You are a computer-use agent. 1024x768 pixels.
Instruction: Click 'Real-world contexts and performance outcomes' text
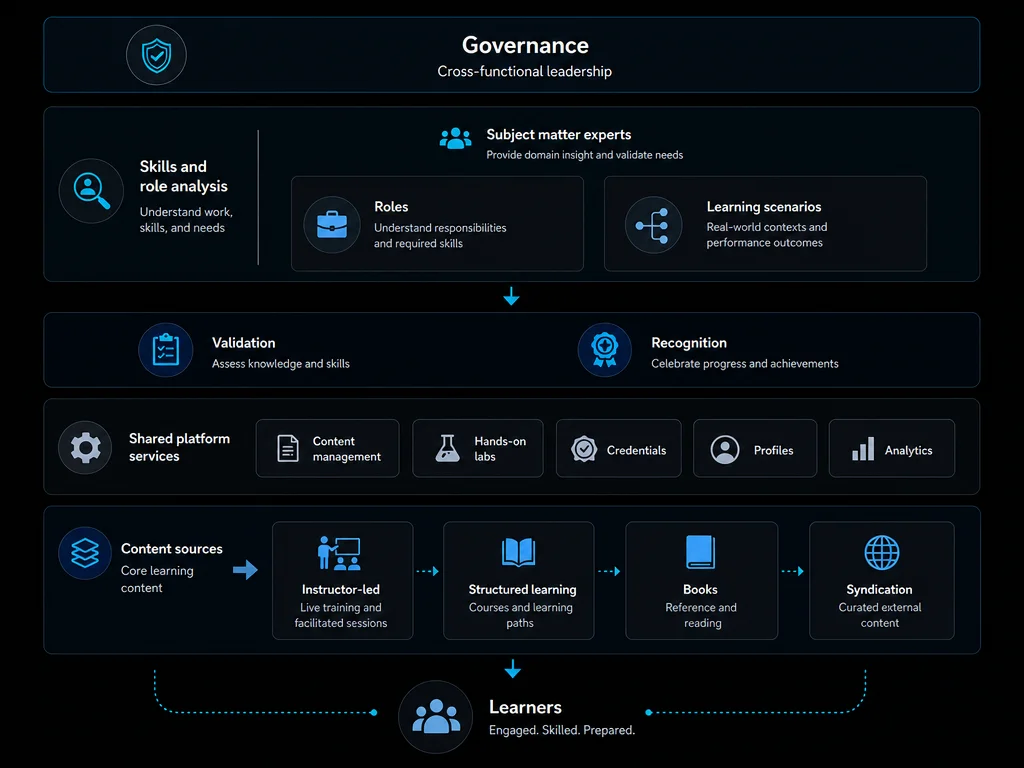[x=767, y=235]
